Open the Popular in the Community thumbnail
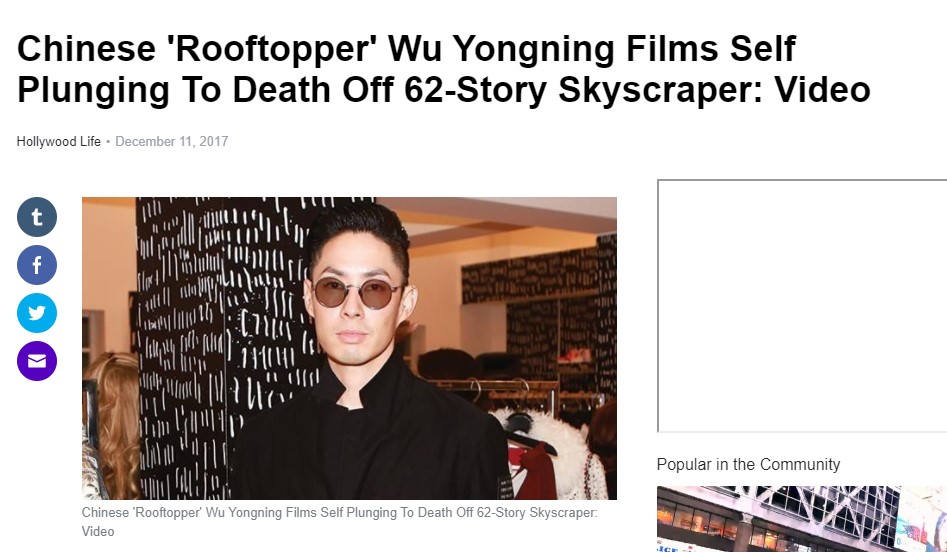The height and width of the screenshot is (552, 947). [x=802, y=519]
